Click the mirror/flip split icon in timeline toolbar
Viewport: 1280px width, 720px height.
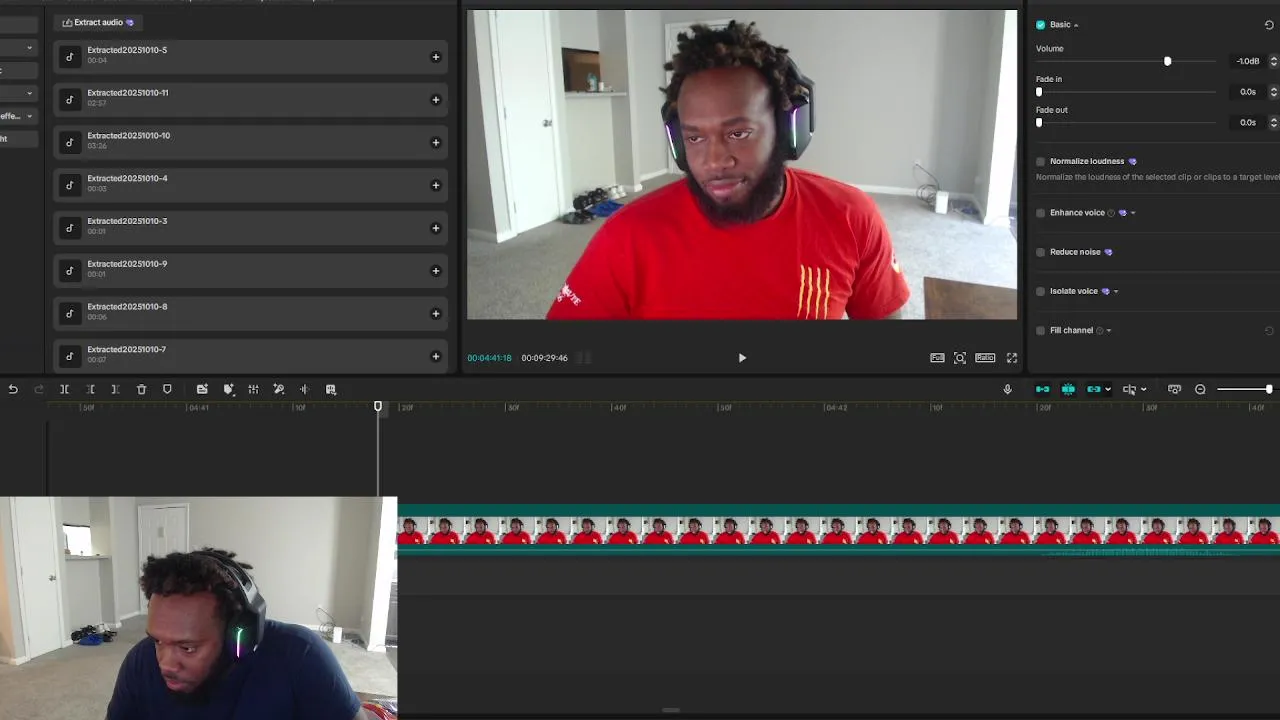click(x=304, y=389)
